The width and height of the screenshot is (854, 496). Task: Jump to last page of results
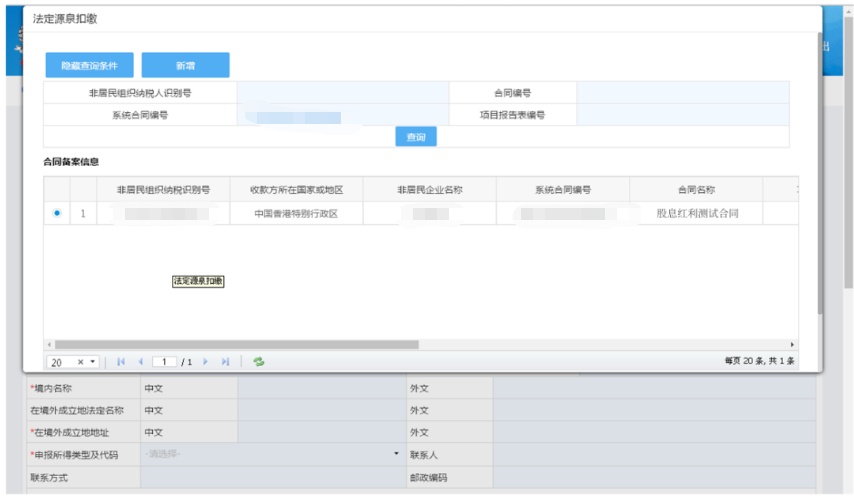pos(226,361)
